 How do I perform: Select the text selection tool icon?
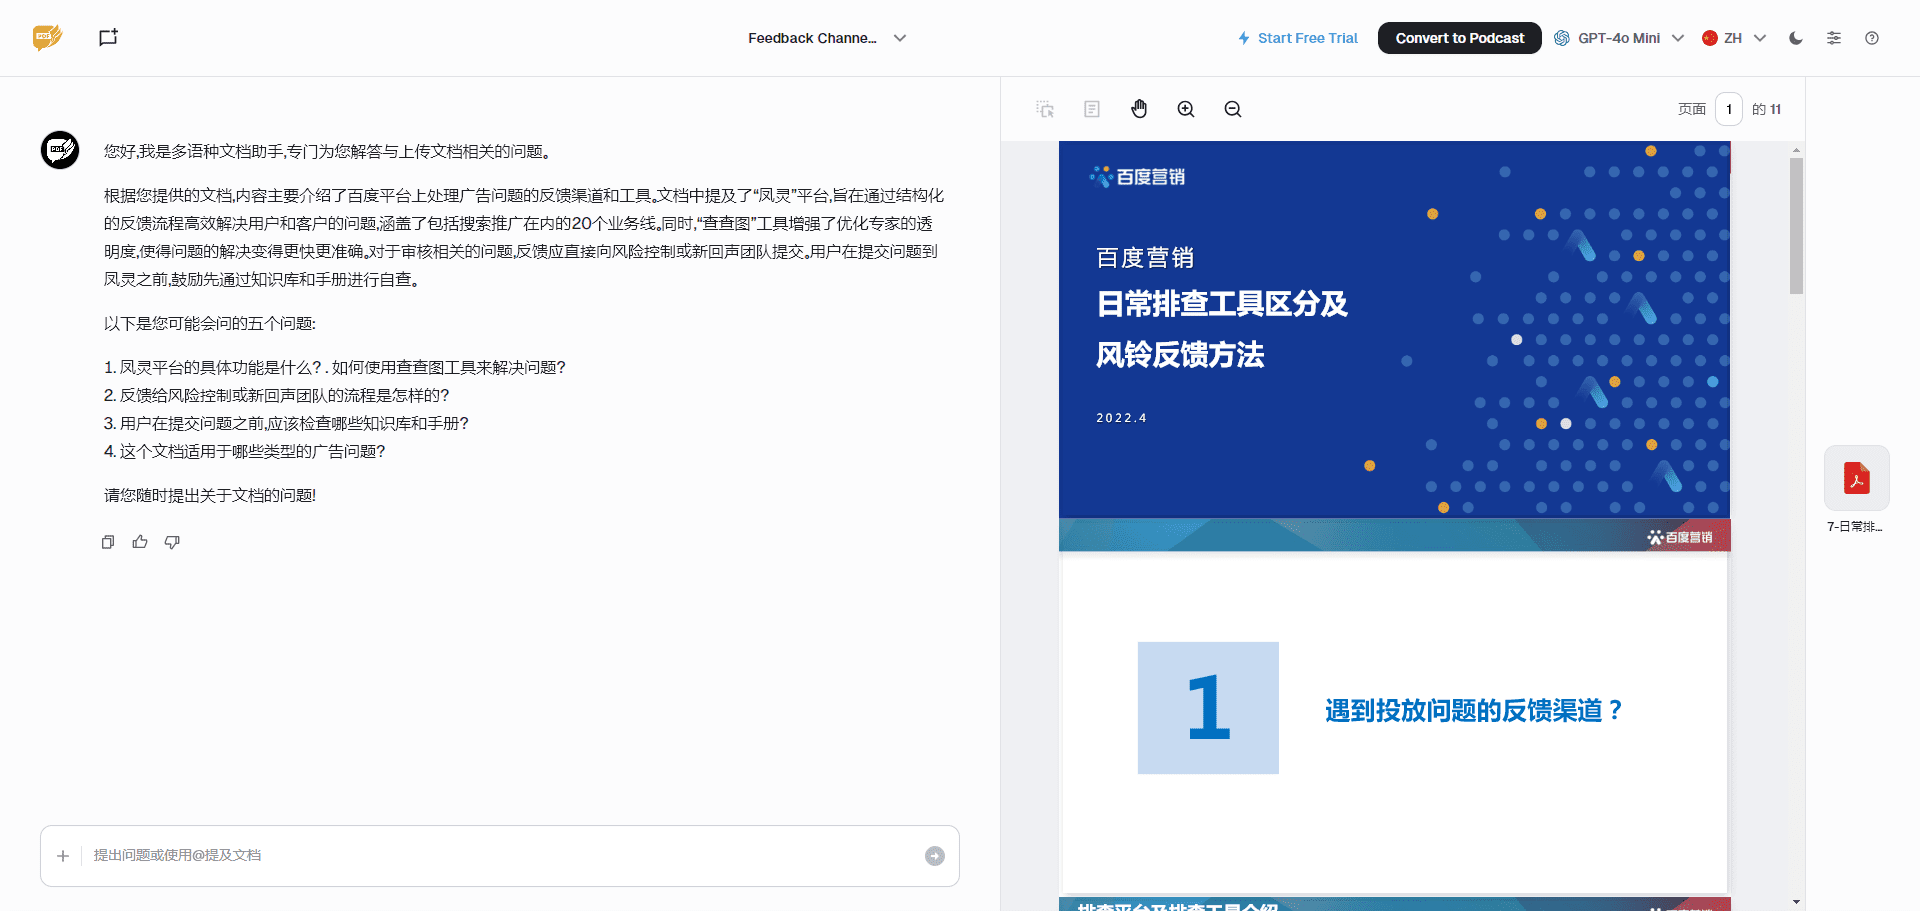[1092, 109]
